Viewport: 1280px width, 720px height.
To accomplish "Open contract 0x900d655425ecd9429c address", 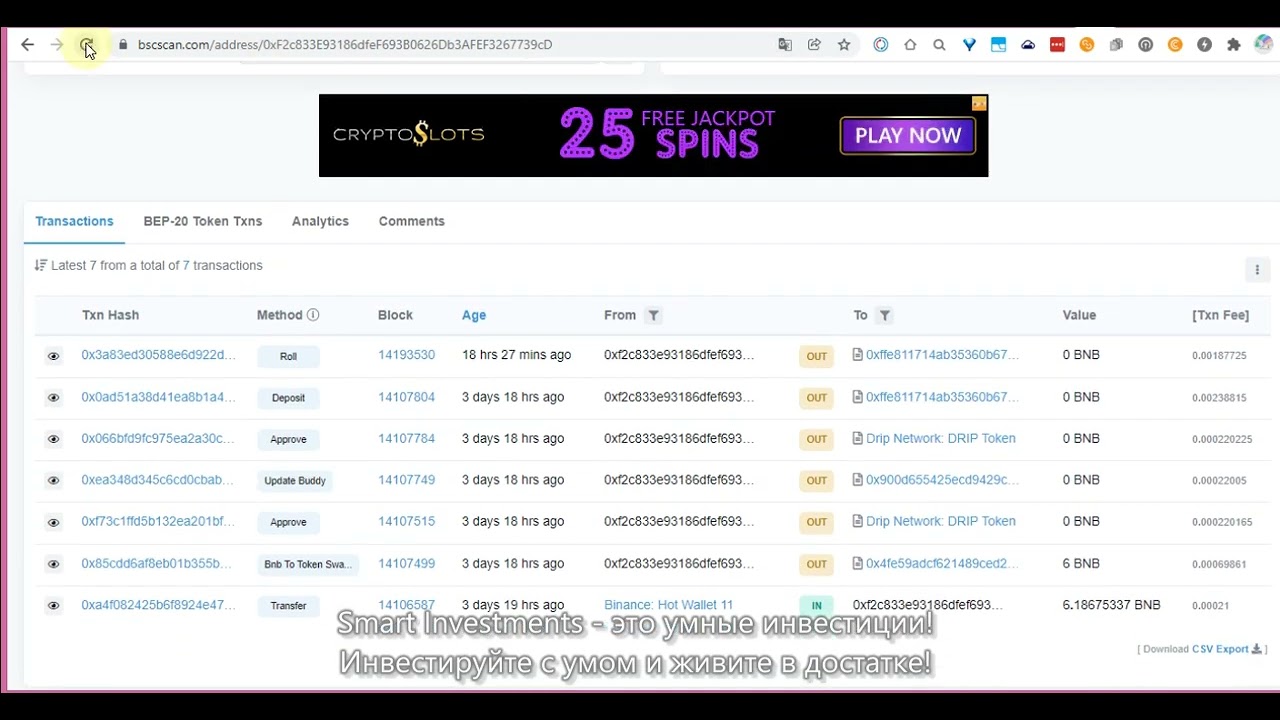I will coord(942,480).
